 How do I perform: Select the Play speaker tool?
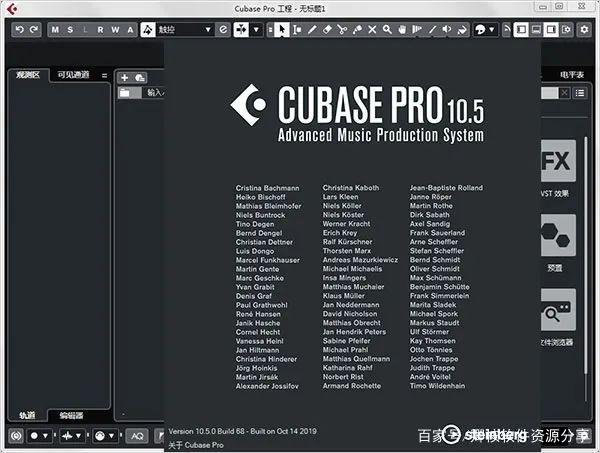(x=447, y=29)
